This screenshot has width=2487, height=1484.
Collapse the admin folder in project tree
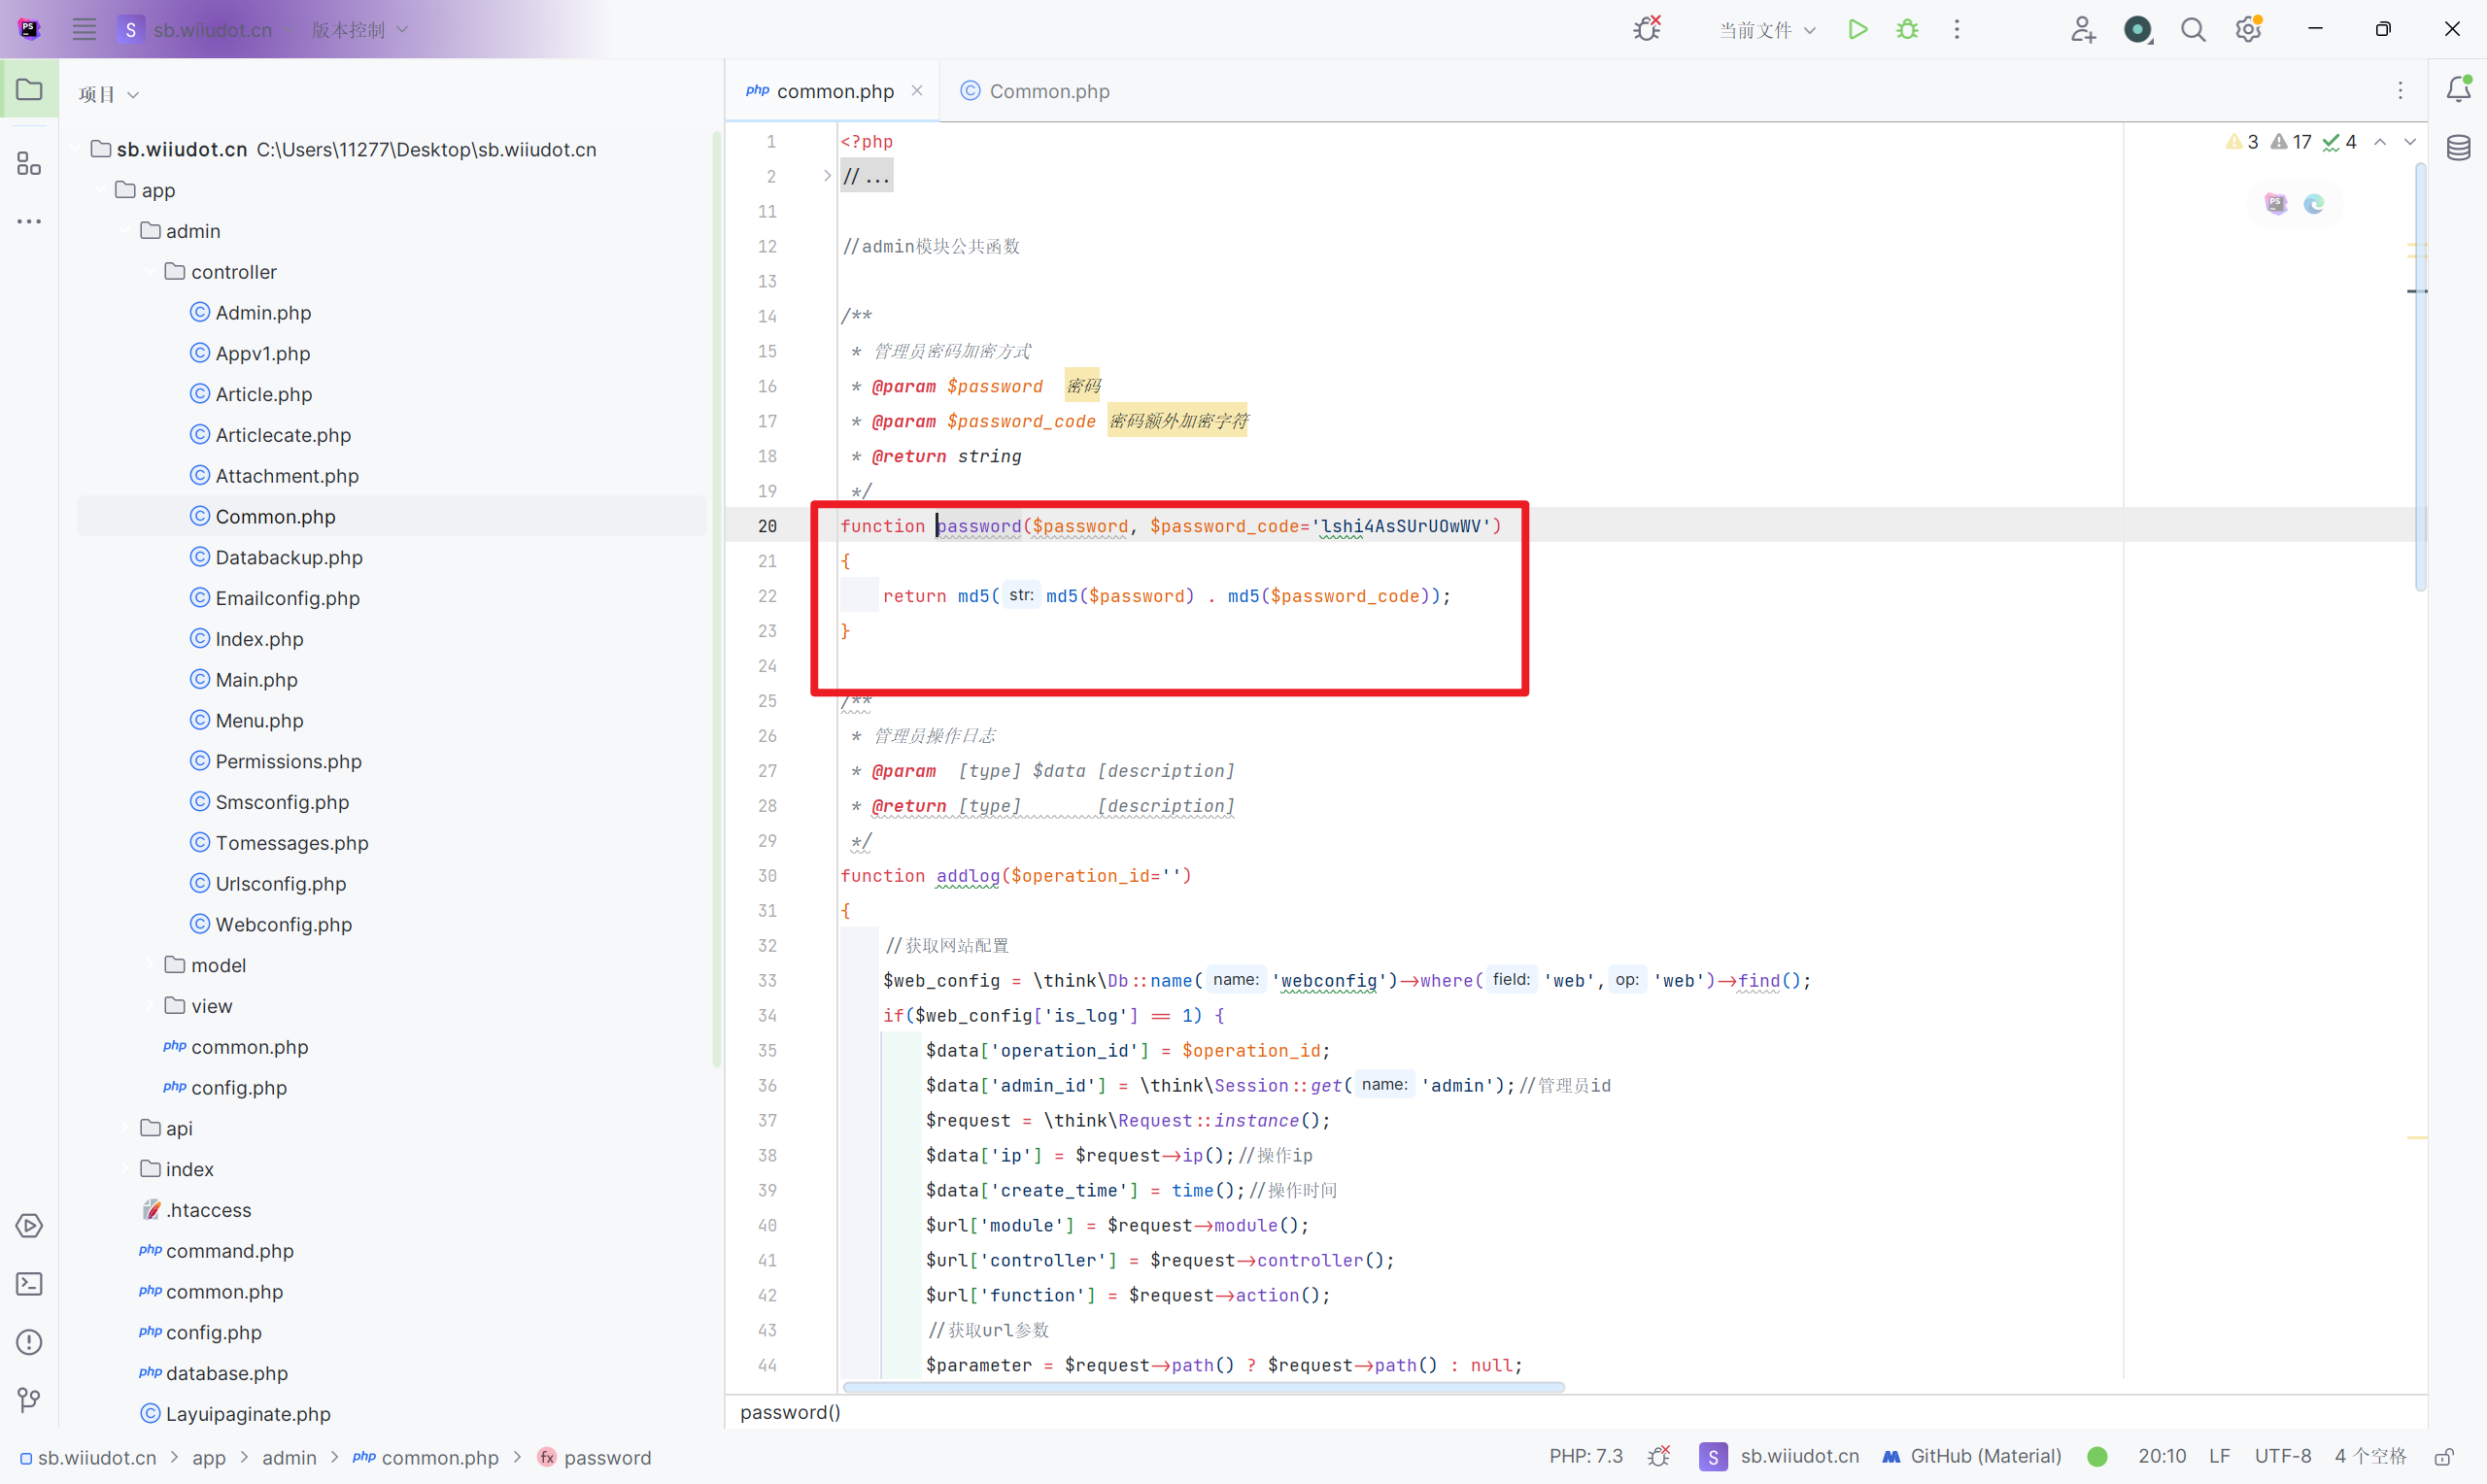coord(125,231)
